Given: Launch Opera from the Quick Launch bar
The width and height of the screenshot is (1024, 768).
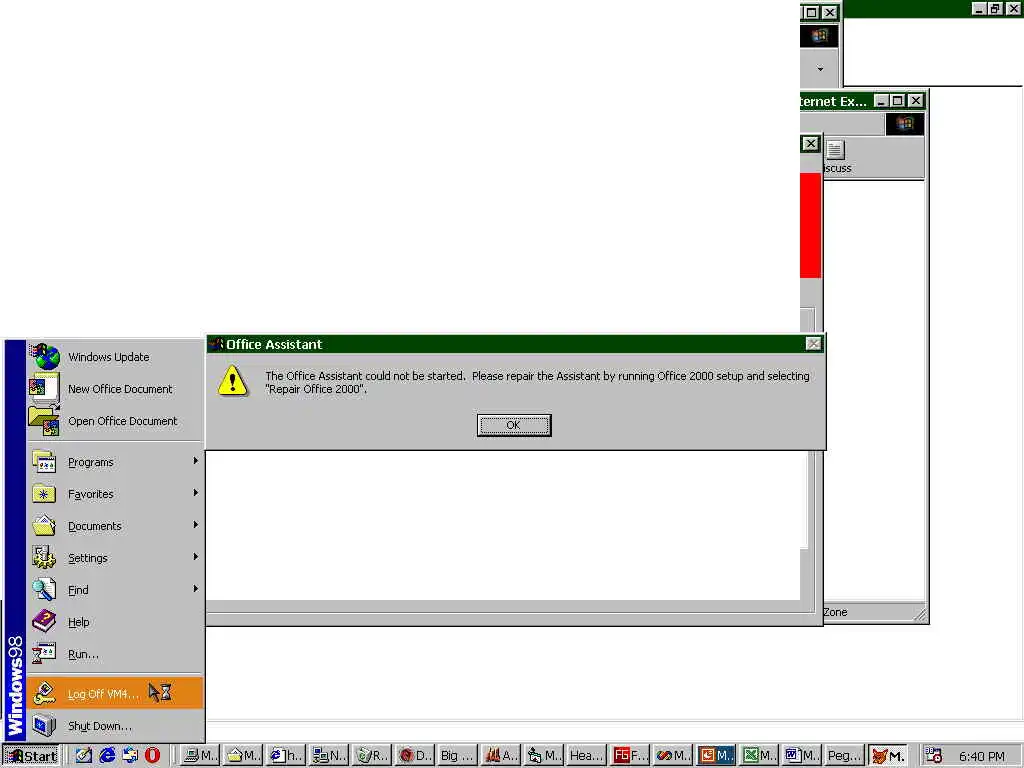Looking at the screenshot, I should 152,756.
